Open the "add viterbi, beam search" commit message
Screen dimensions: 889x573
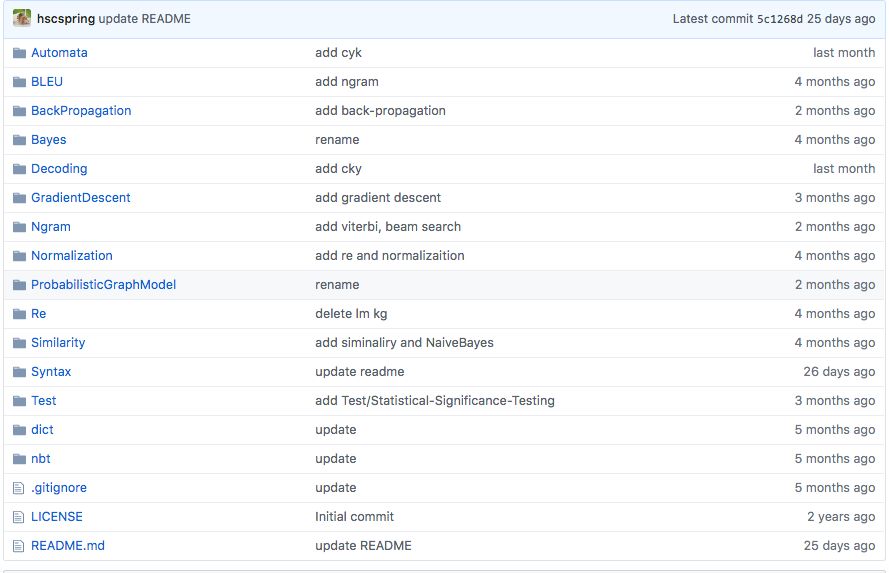388,227
